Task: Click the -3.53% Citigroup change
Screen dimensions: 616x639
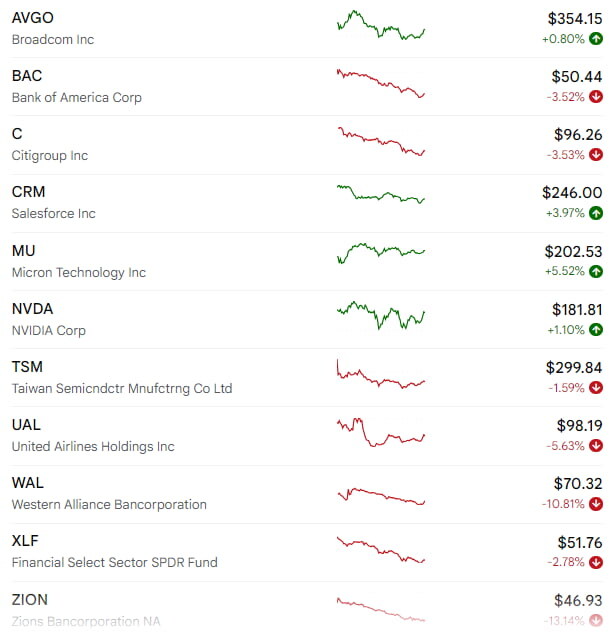Action: pos(565,155)
